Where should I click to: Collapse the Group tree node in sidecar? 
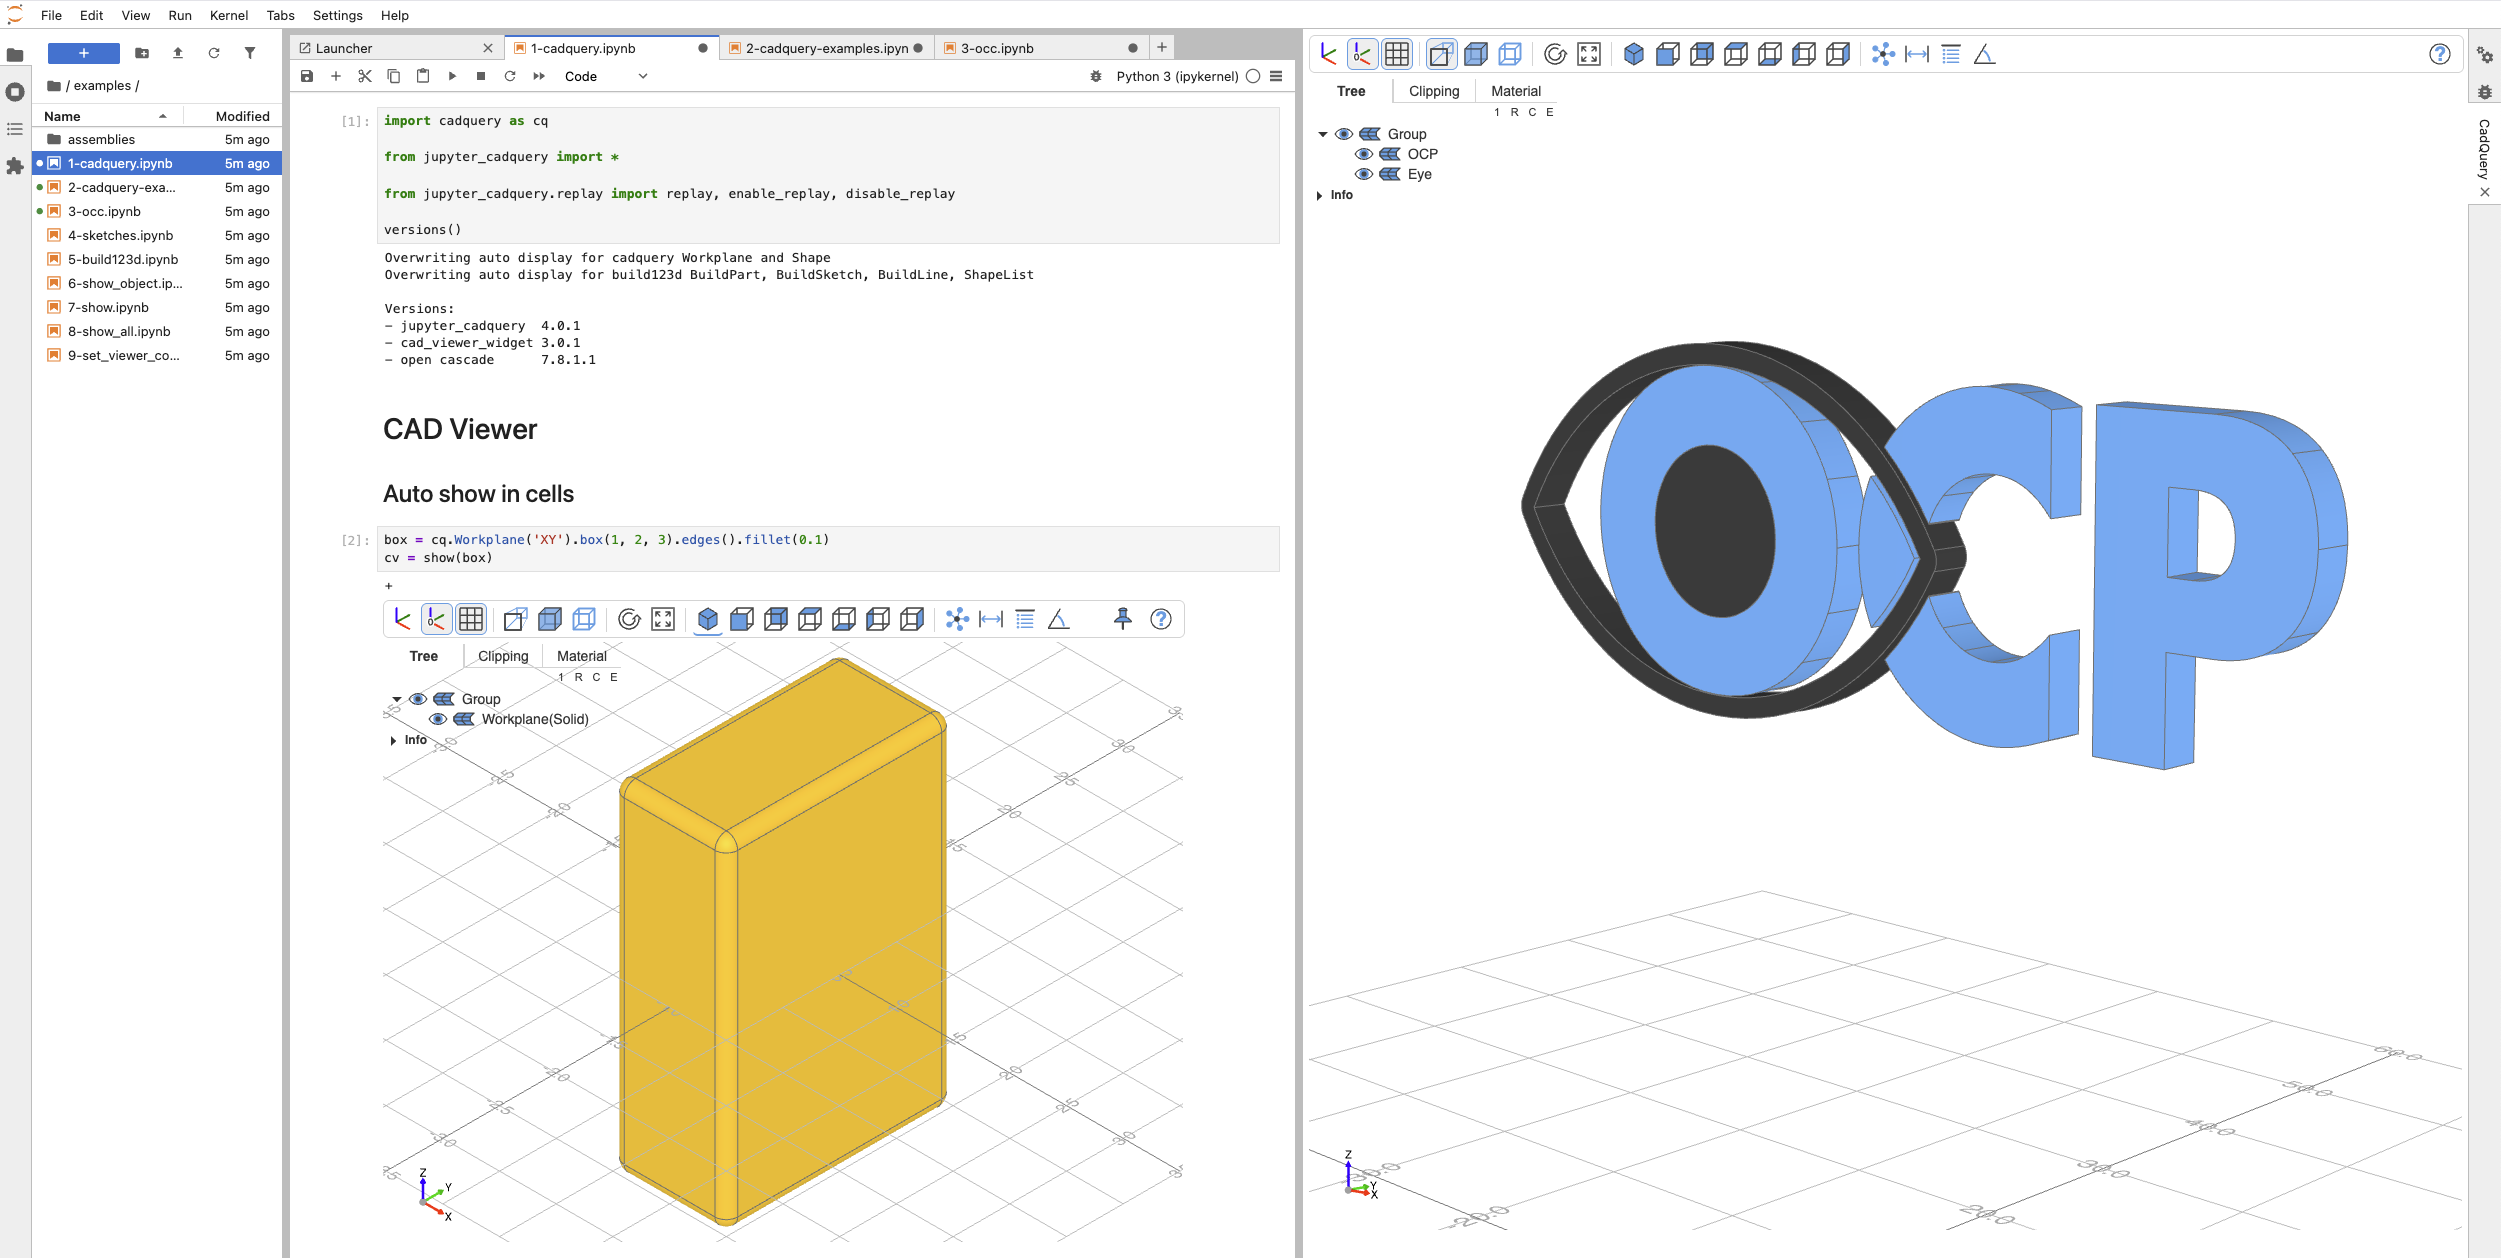1323,134
